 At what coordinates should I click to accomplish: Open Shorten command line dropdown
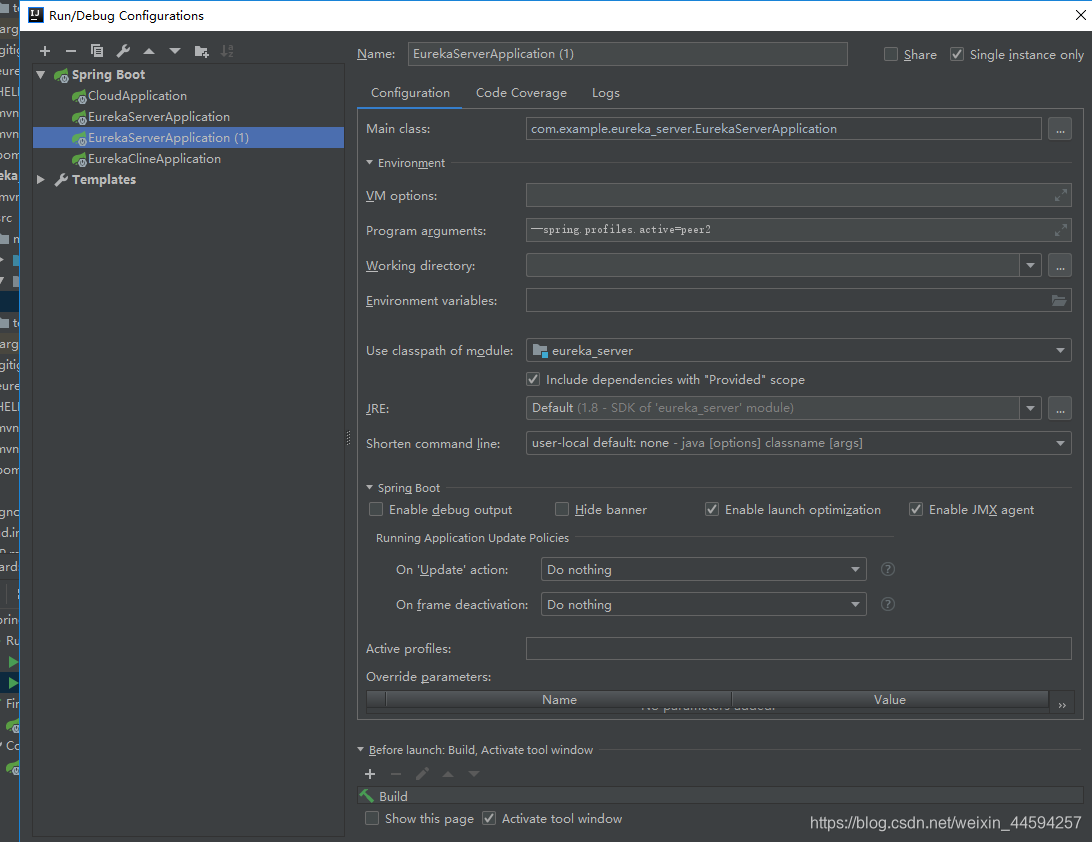[1060, 444]
